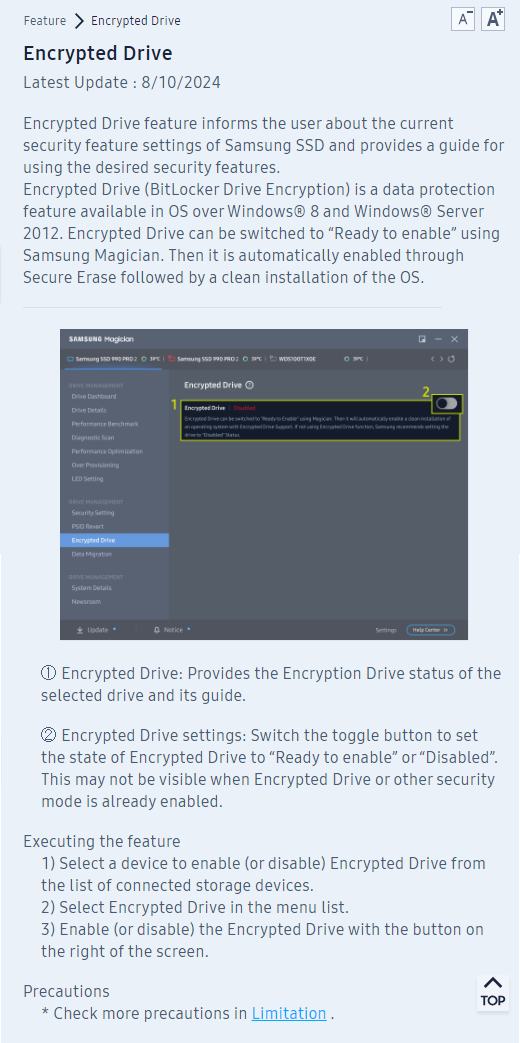Increase font size with A+ icon
The width and height of the screenshot is (520, 1043).
point(493,19)
